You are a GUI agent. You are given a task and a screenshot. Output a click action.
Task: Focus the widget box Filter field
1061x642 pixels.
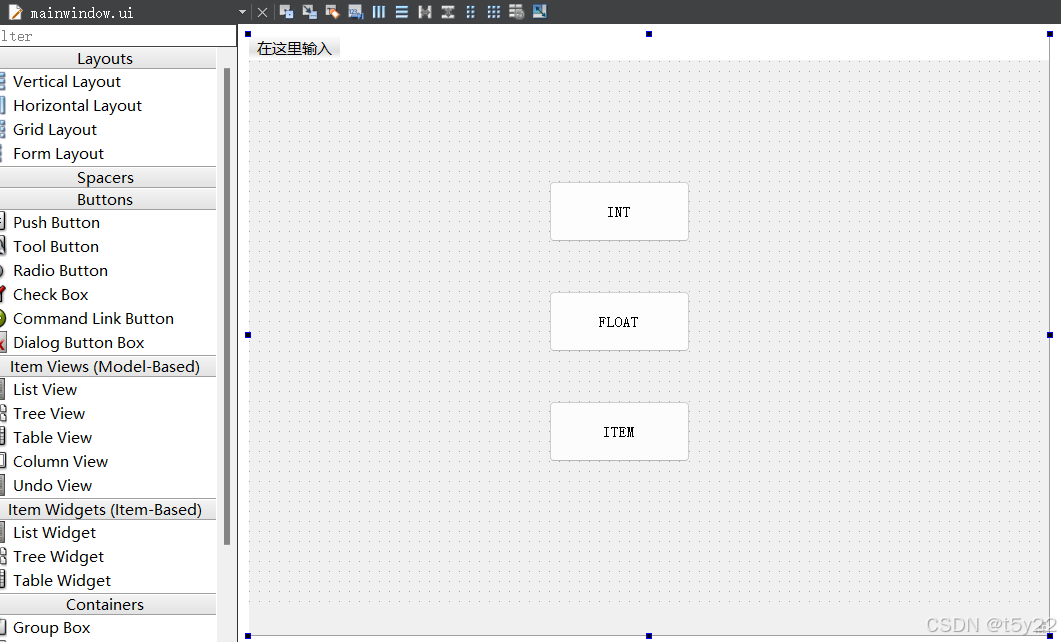point(118,36)
